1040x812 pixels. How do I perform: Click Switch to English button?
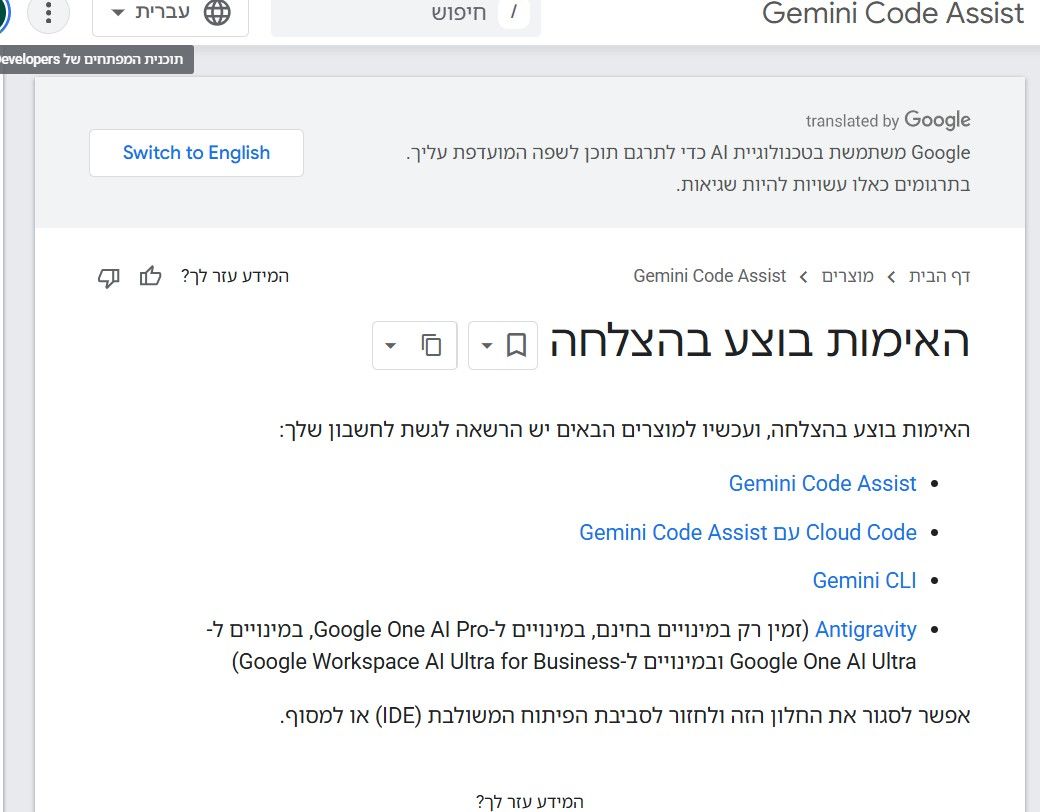click(196, 153)
